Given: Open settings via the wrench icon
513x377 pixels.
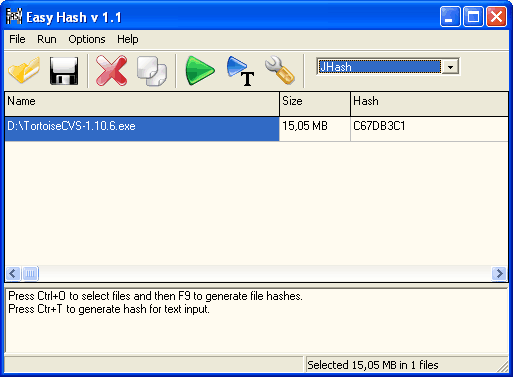Looking at the screenshot, I should pos(280,70).
